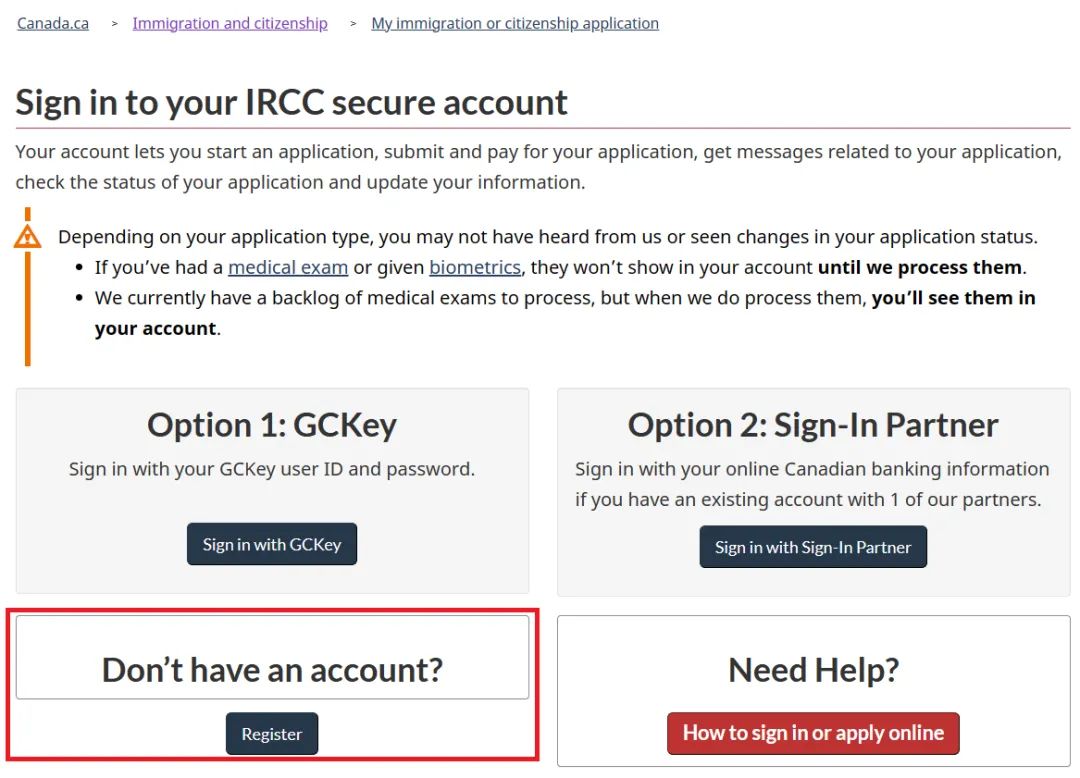
Task: Click the breadcrumb arrow after Canada.ca
Action: [x=114, y=23]
